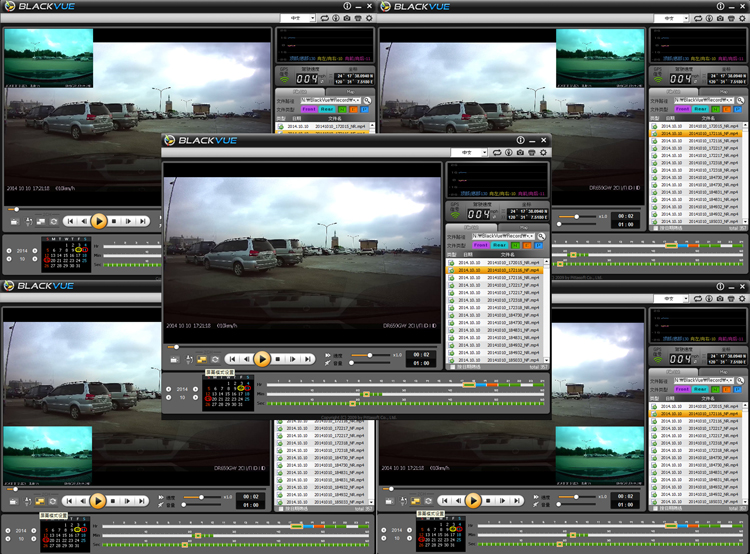Click the yellow screen mode icon in center window

coord(200,358)
